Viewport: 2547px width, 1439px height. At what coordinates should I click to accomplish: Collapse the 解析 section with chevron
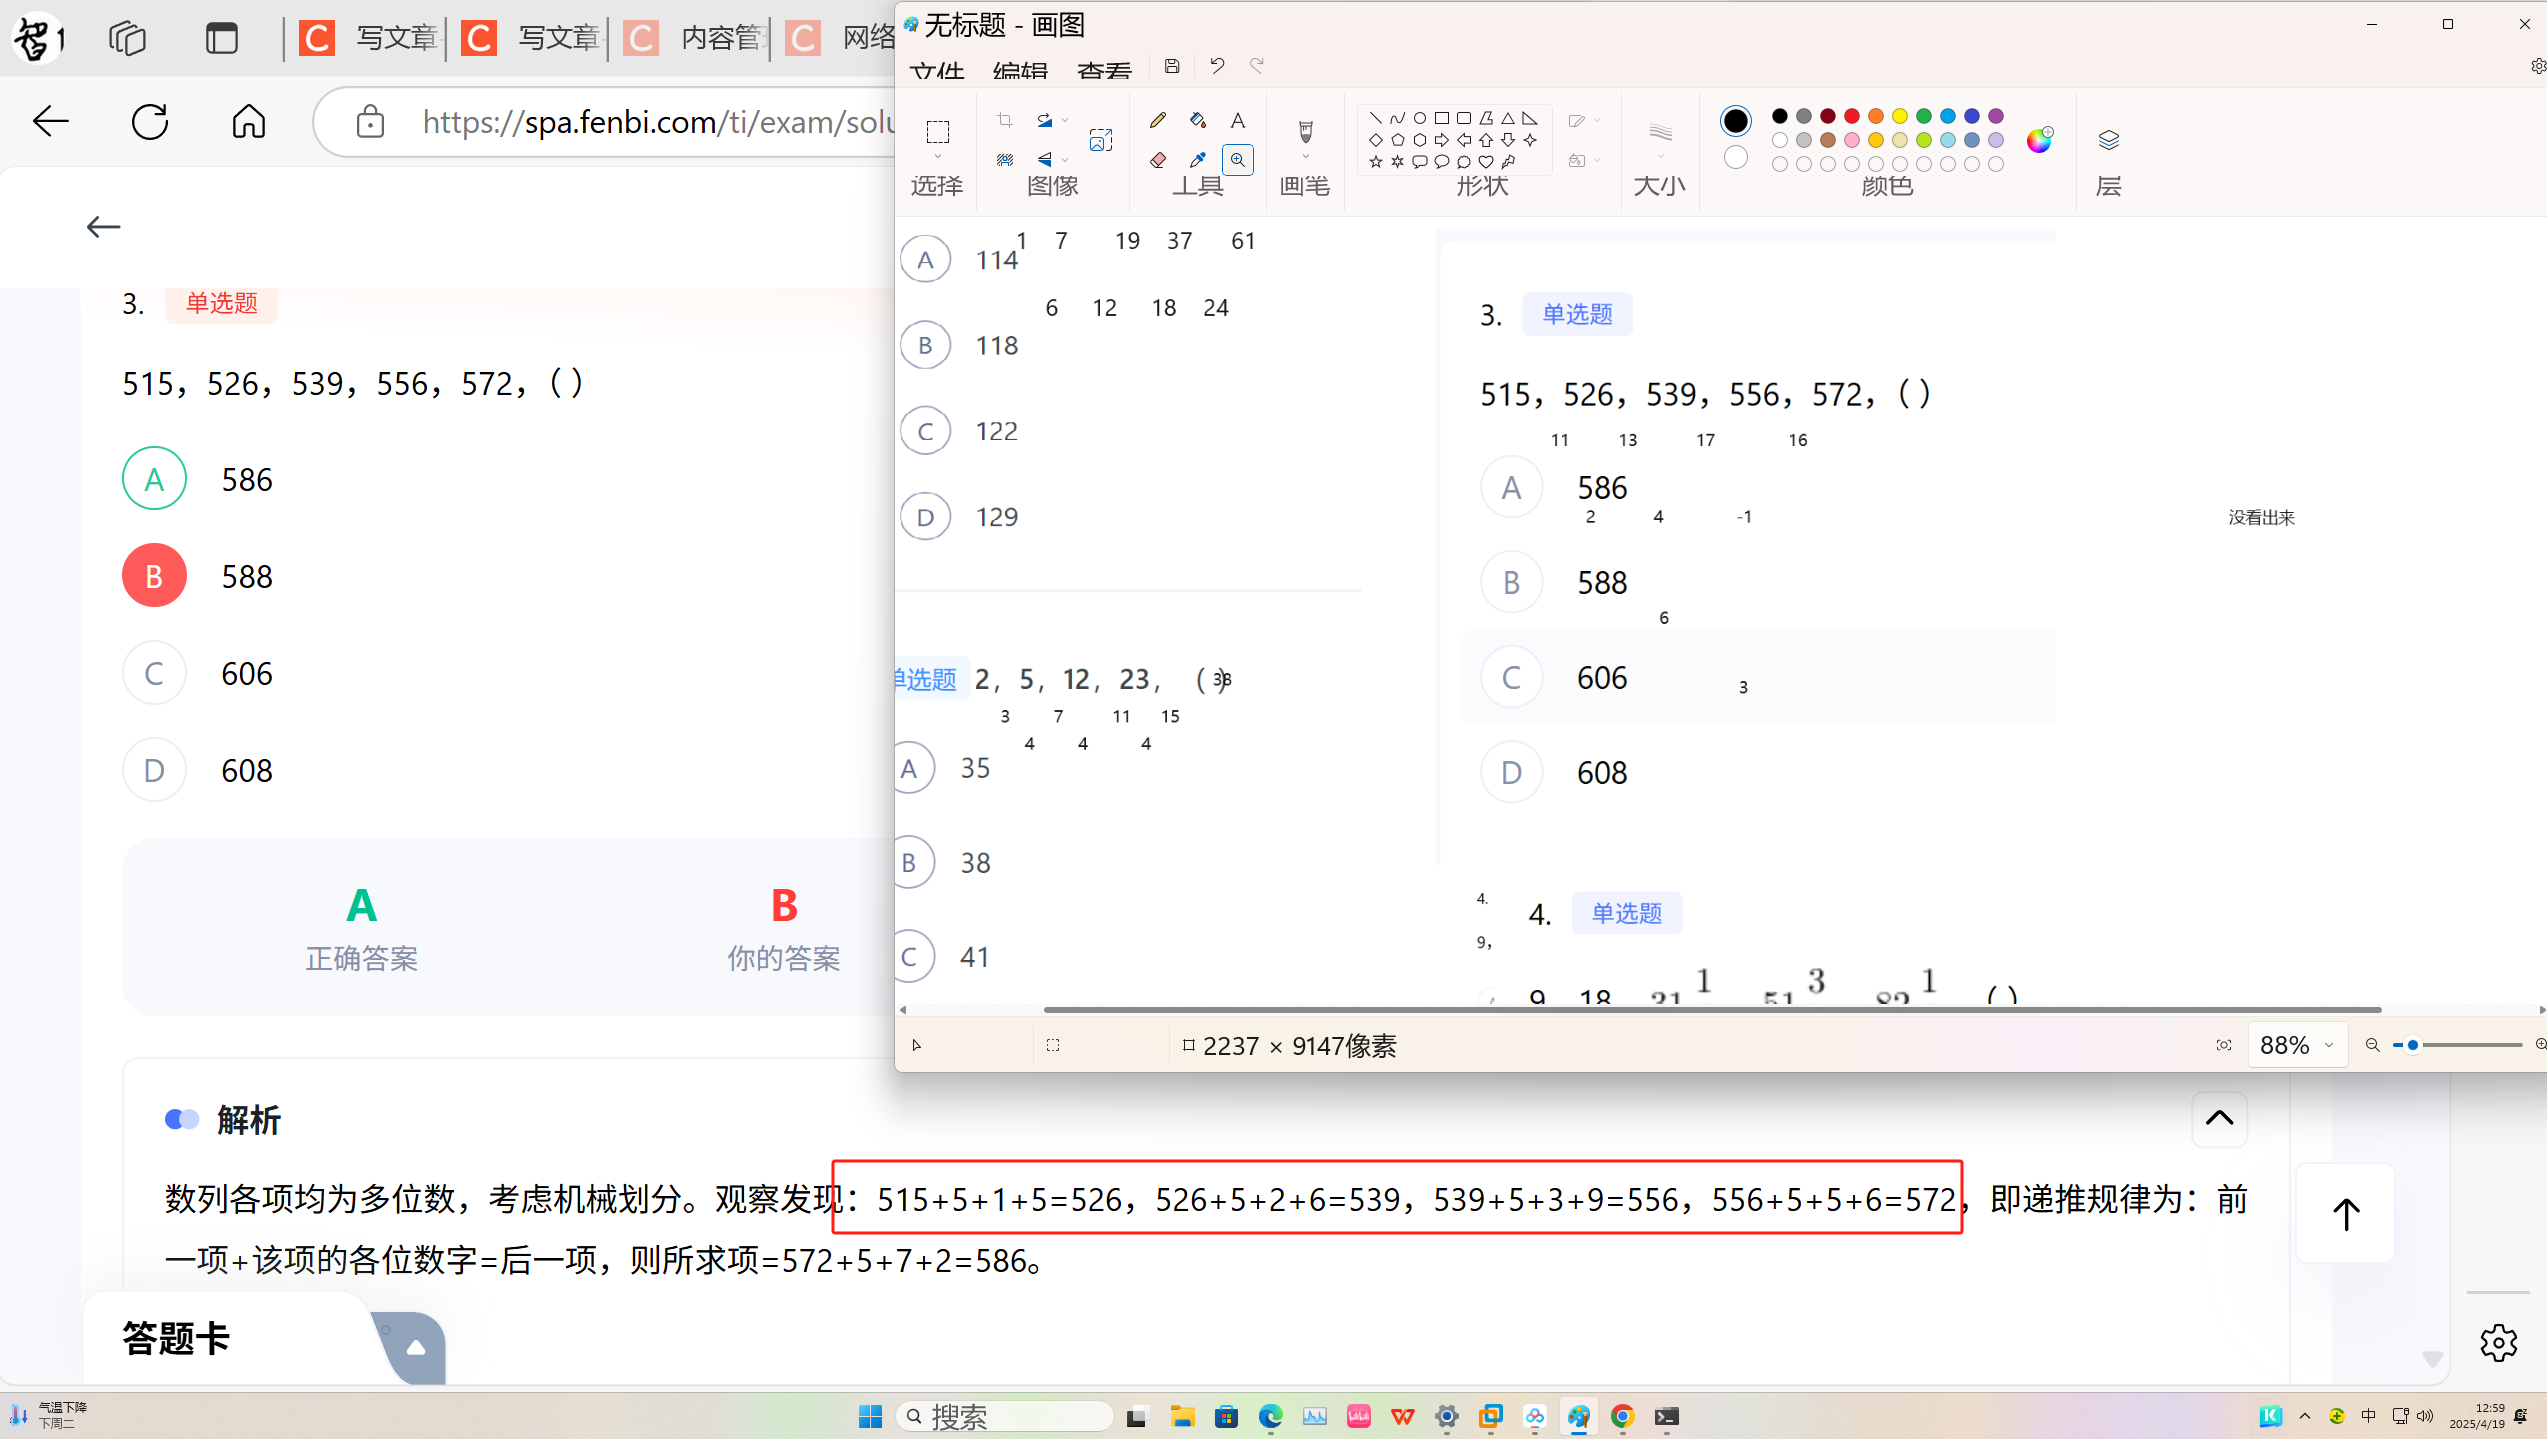tap(2218, 1118)
